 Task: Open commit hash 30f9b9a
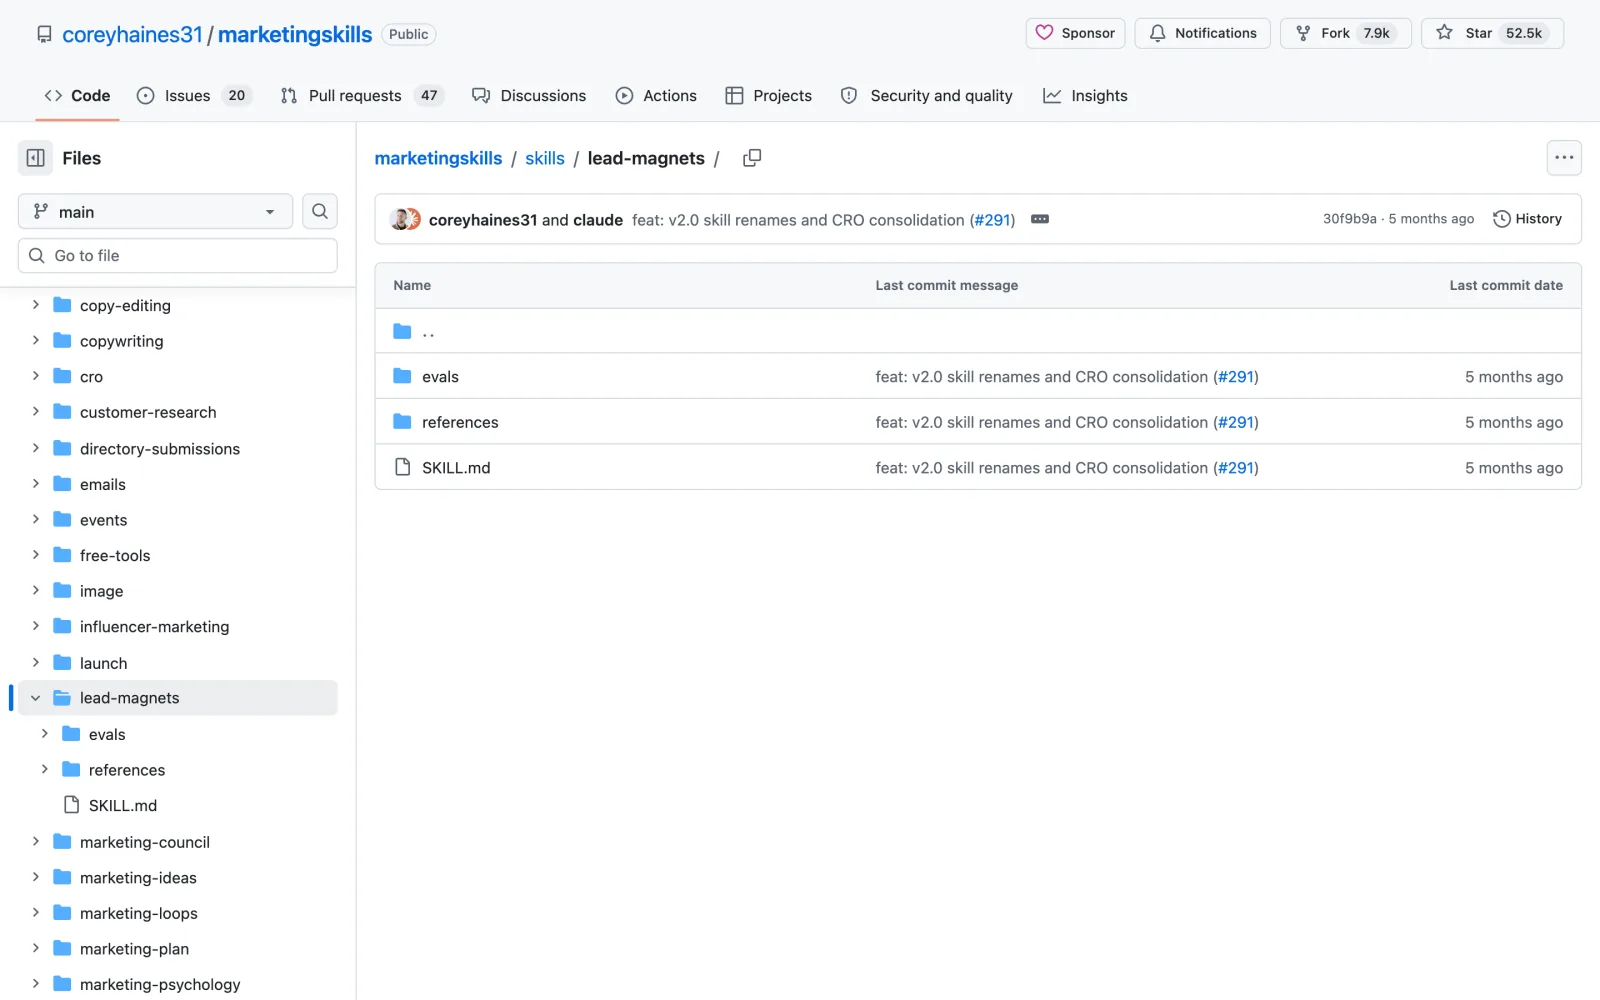[x=1349, y=219]
